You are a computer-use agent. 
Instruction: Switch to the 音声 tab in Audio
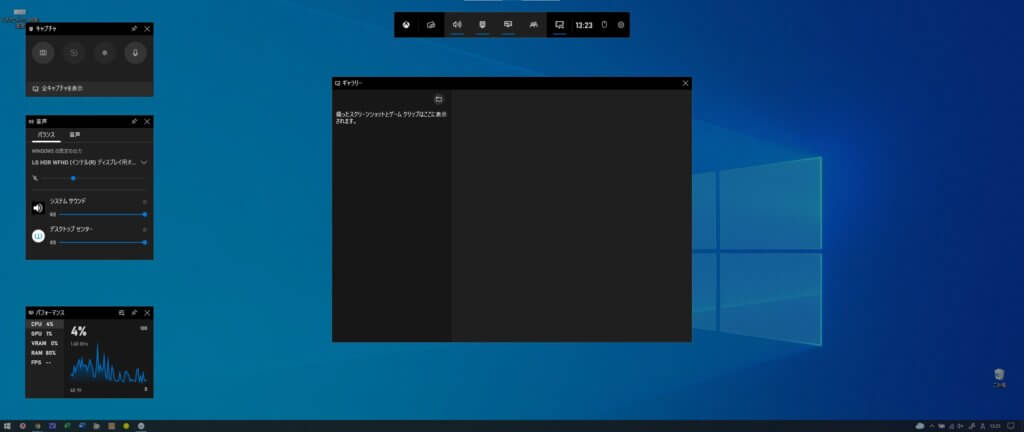click(x=75, y=134)
